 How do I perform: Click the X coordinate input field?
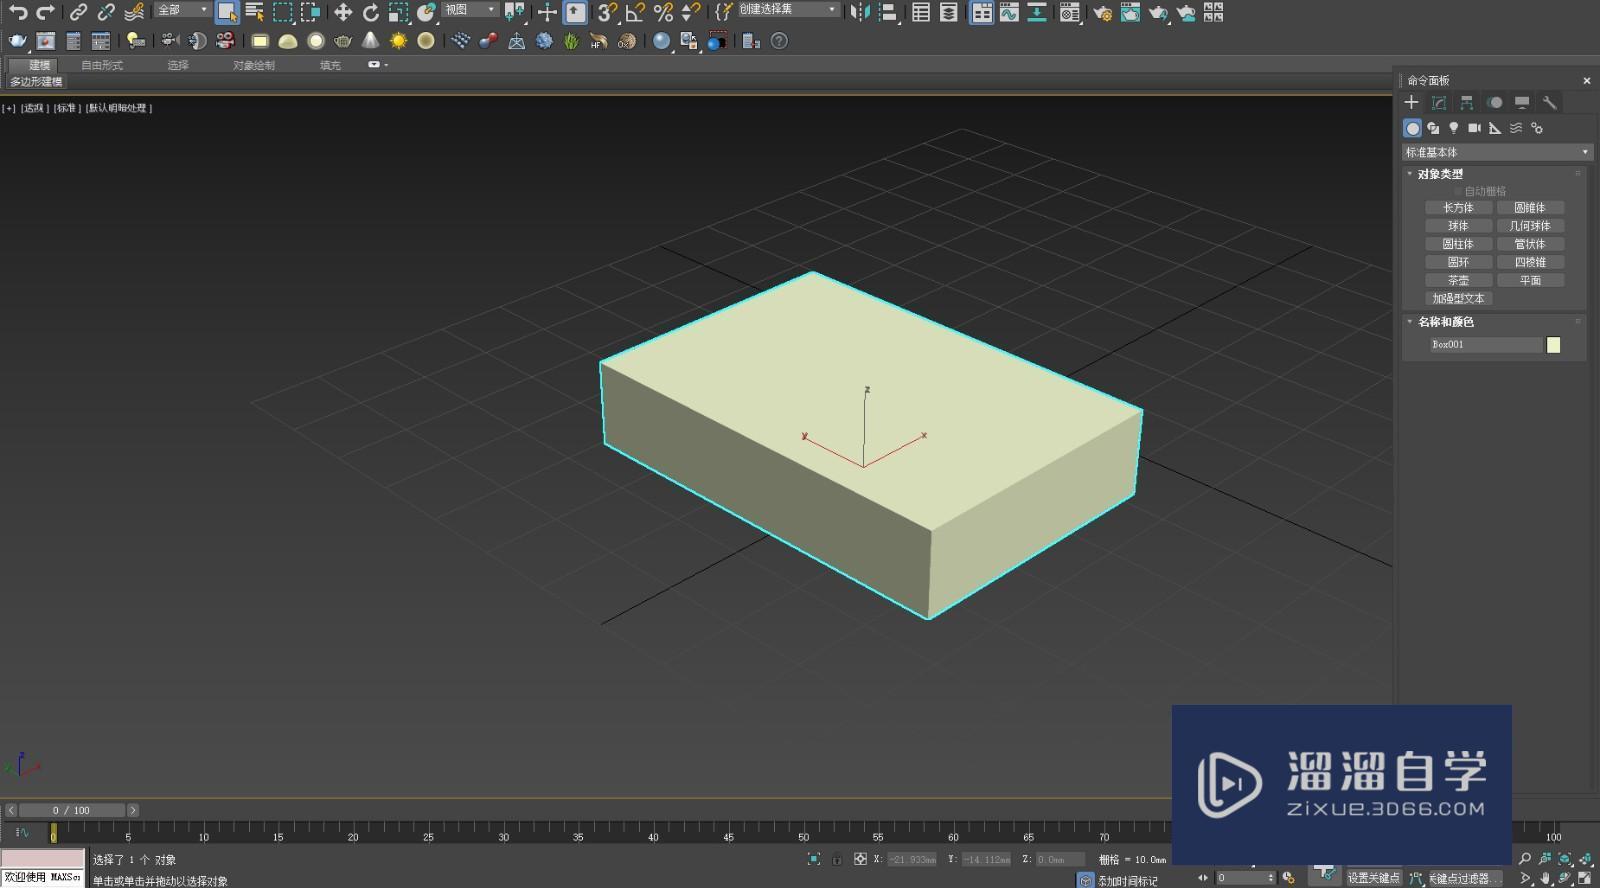click(911, 859)
